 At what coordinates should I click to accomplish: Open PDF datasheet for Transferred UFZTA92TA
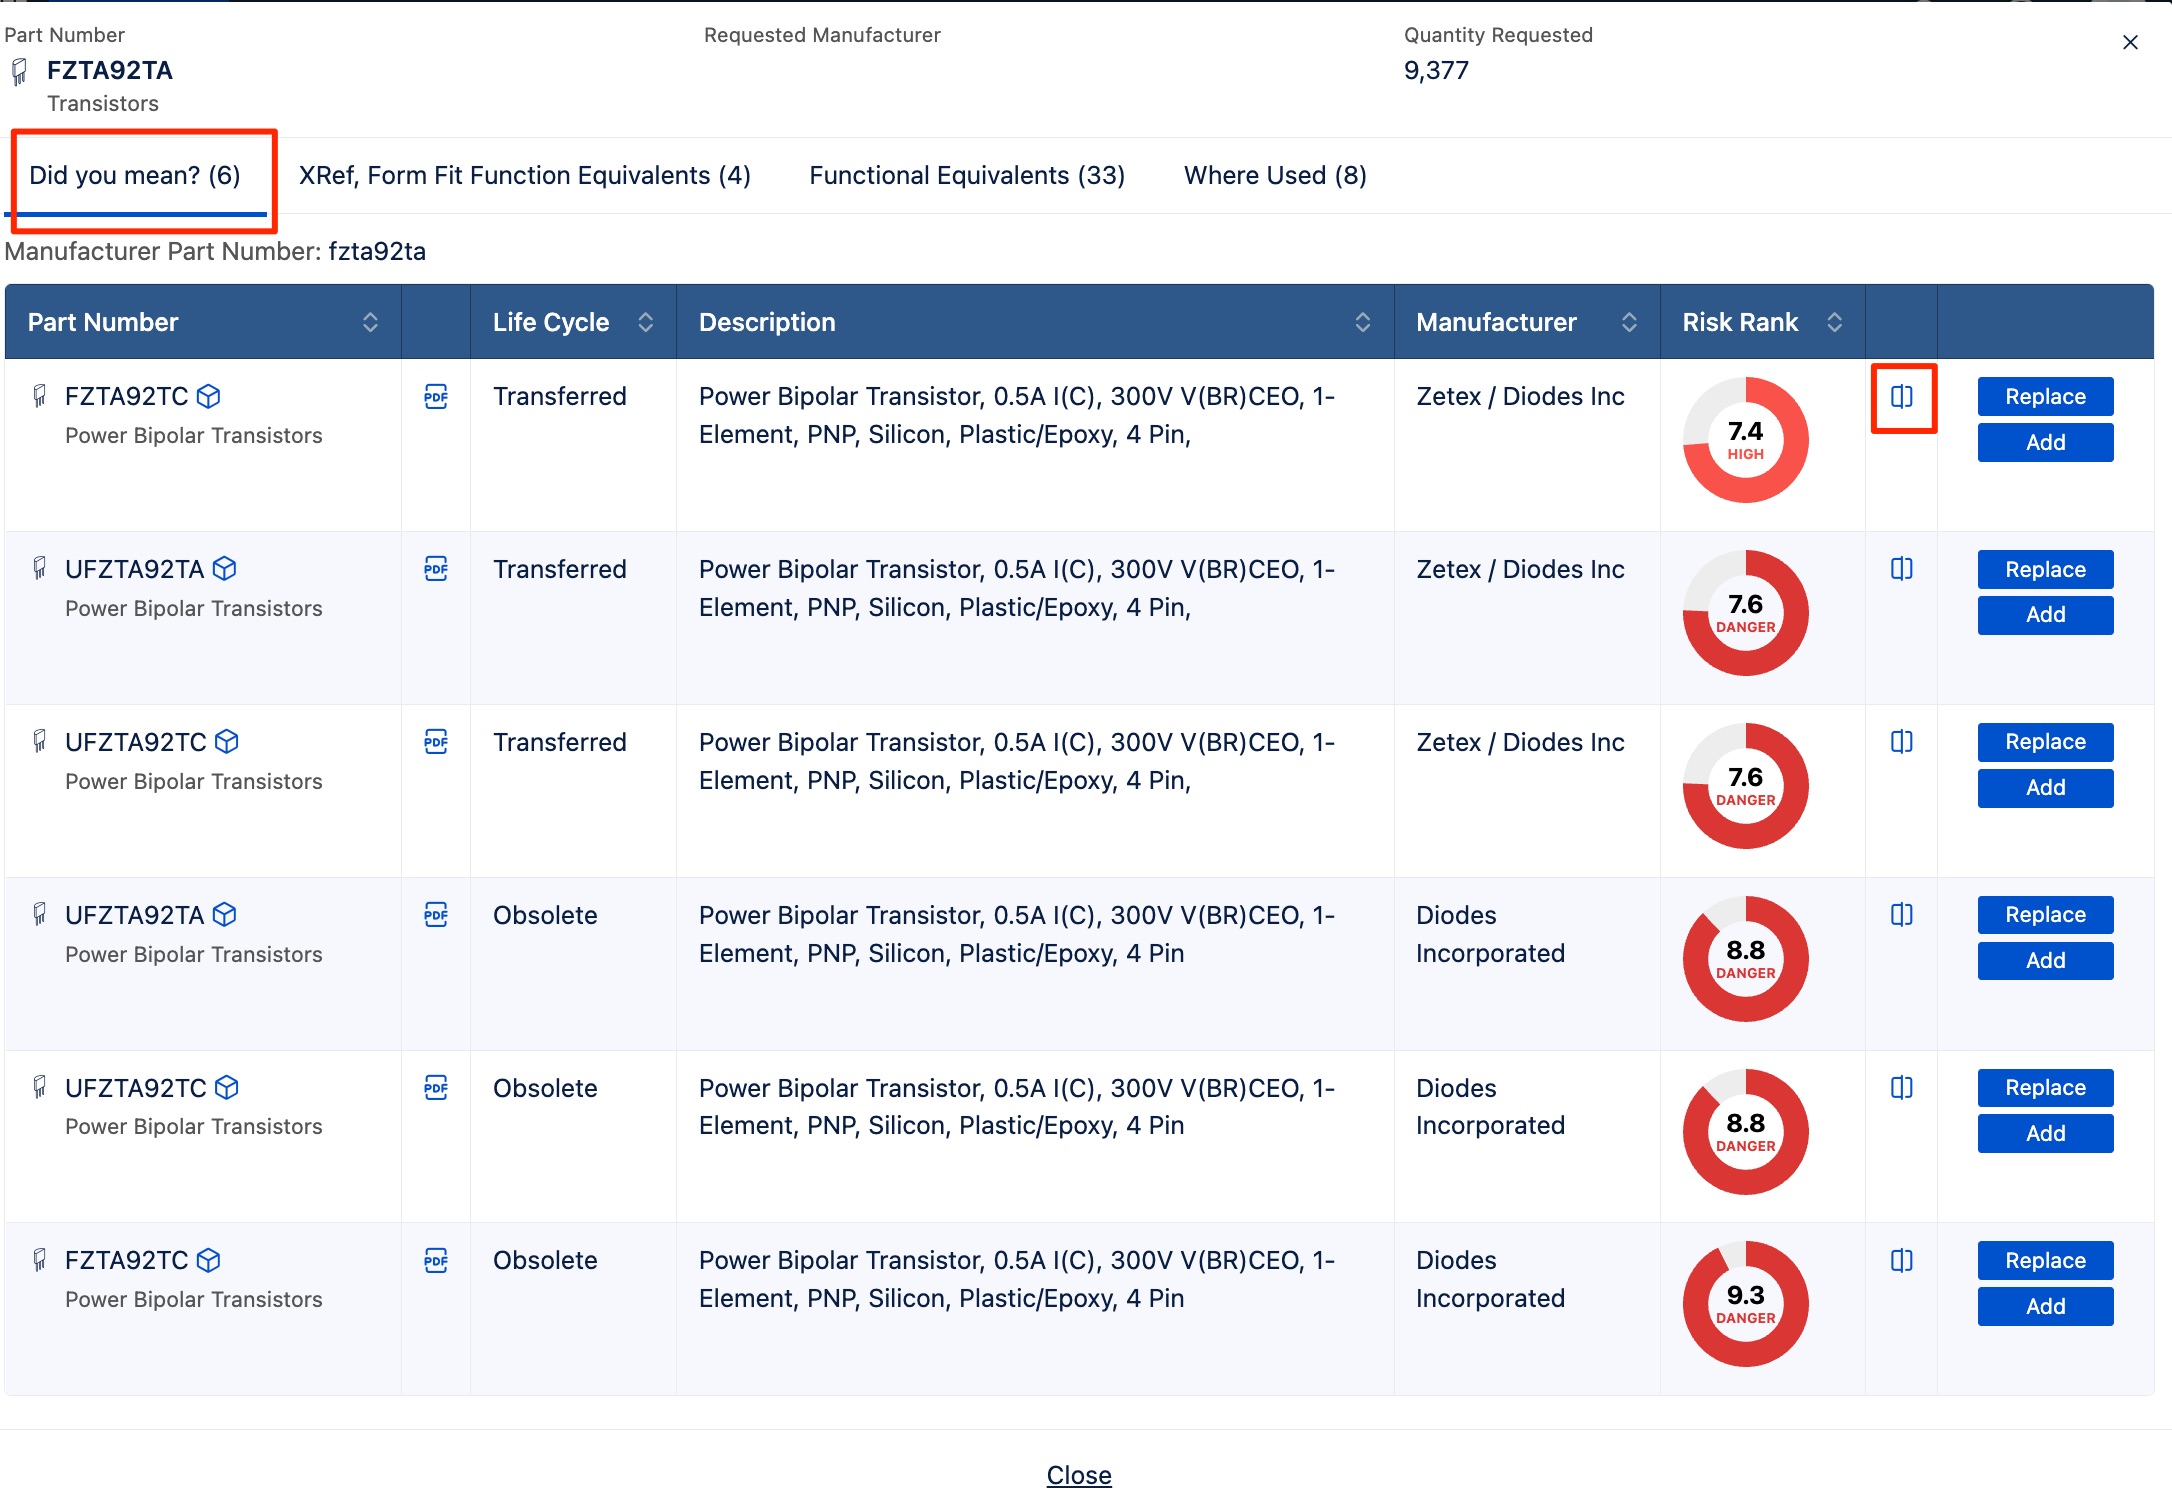436,569
